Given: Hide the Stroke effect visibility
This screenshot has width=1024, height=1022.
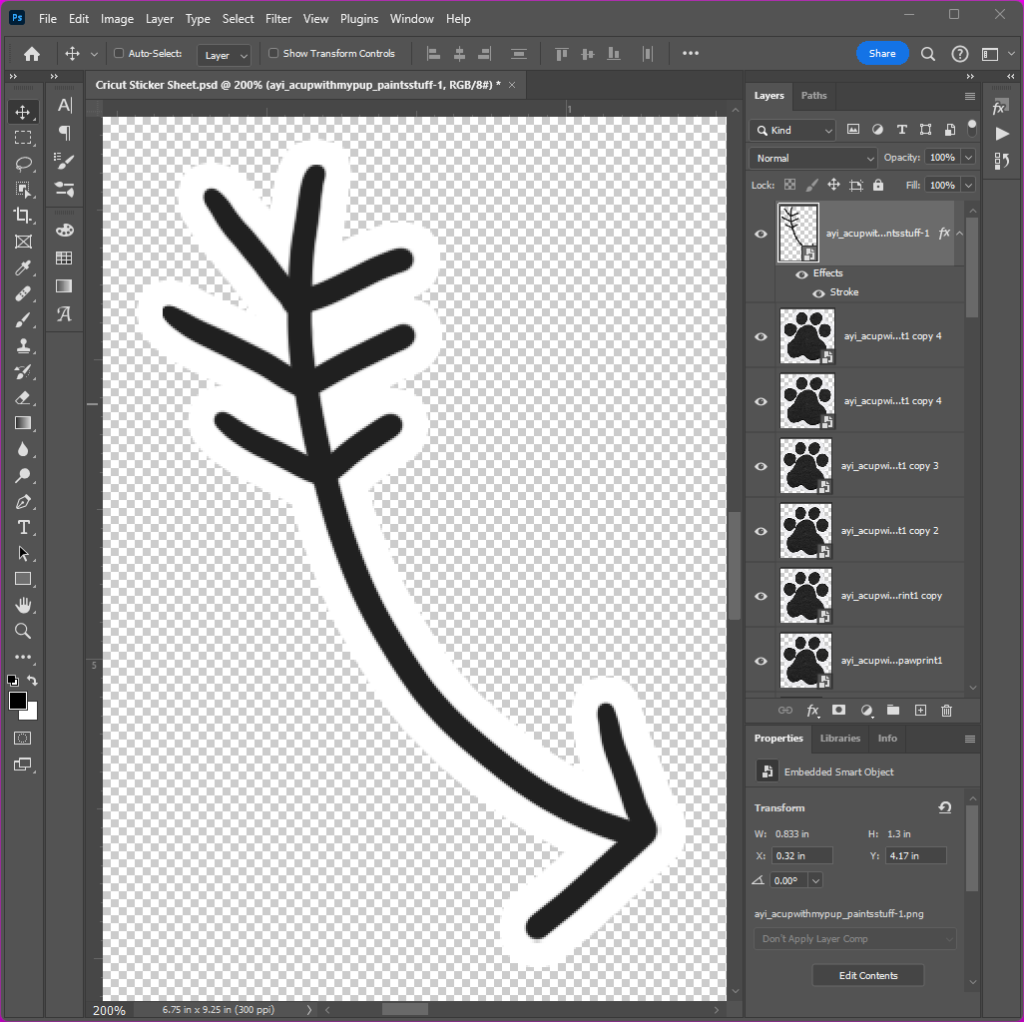Looking at the screenshot, I should tap(819, 293).
